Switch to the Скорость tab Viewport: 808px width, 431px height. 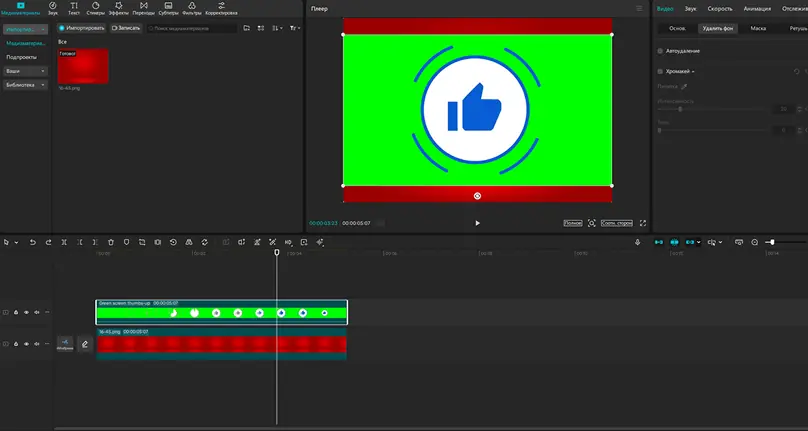coord(720,9)
